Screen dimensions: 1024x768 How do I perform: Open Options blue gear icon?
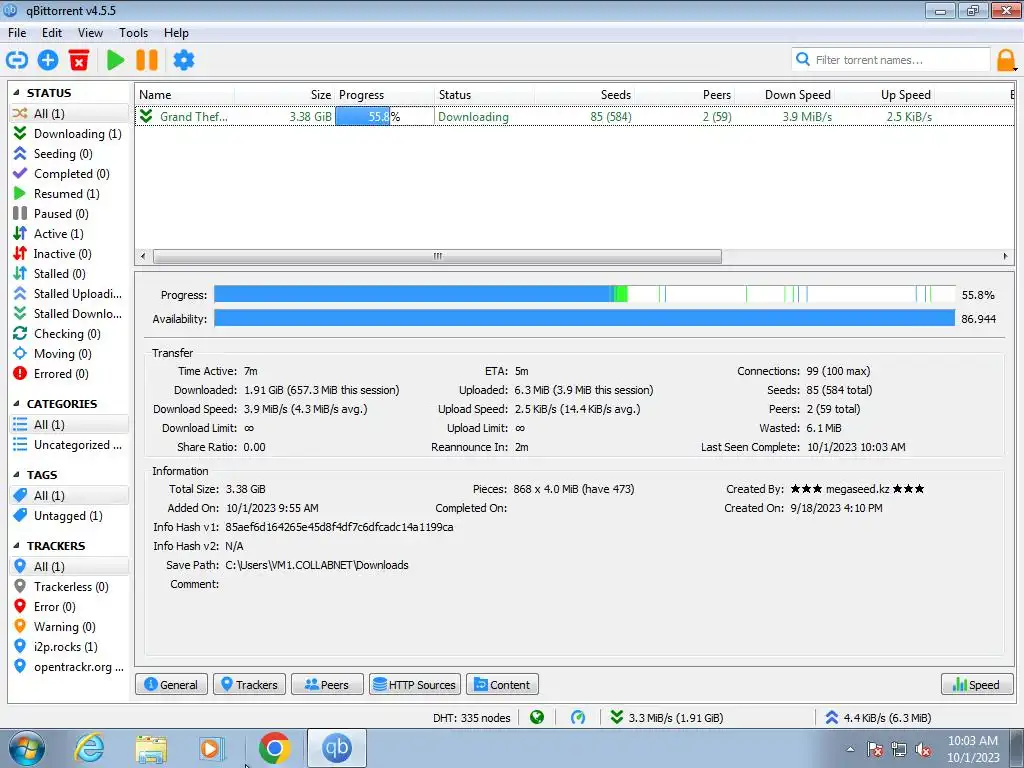(x=184, y=60)
